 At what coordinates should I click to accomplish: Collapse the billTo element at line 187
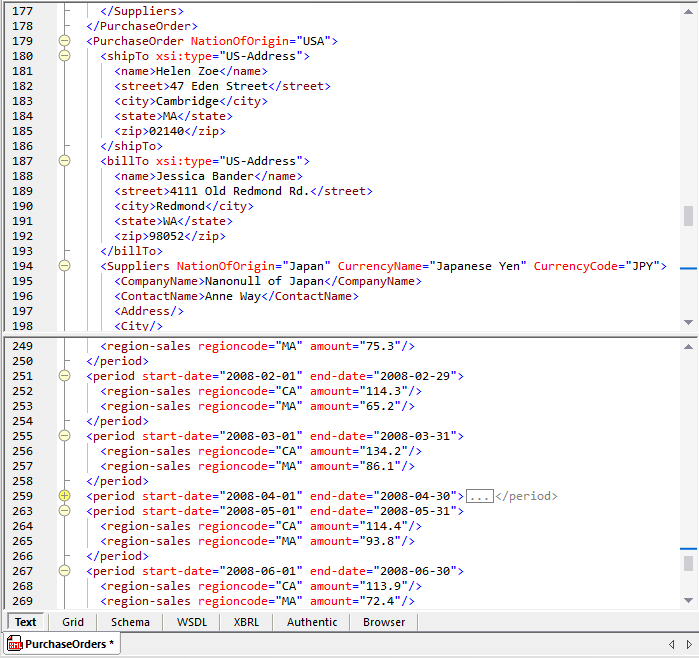[x=65, y=161]
